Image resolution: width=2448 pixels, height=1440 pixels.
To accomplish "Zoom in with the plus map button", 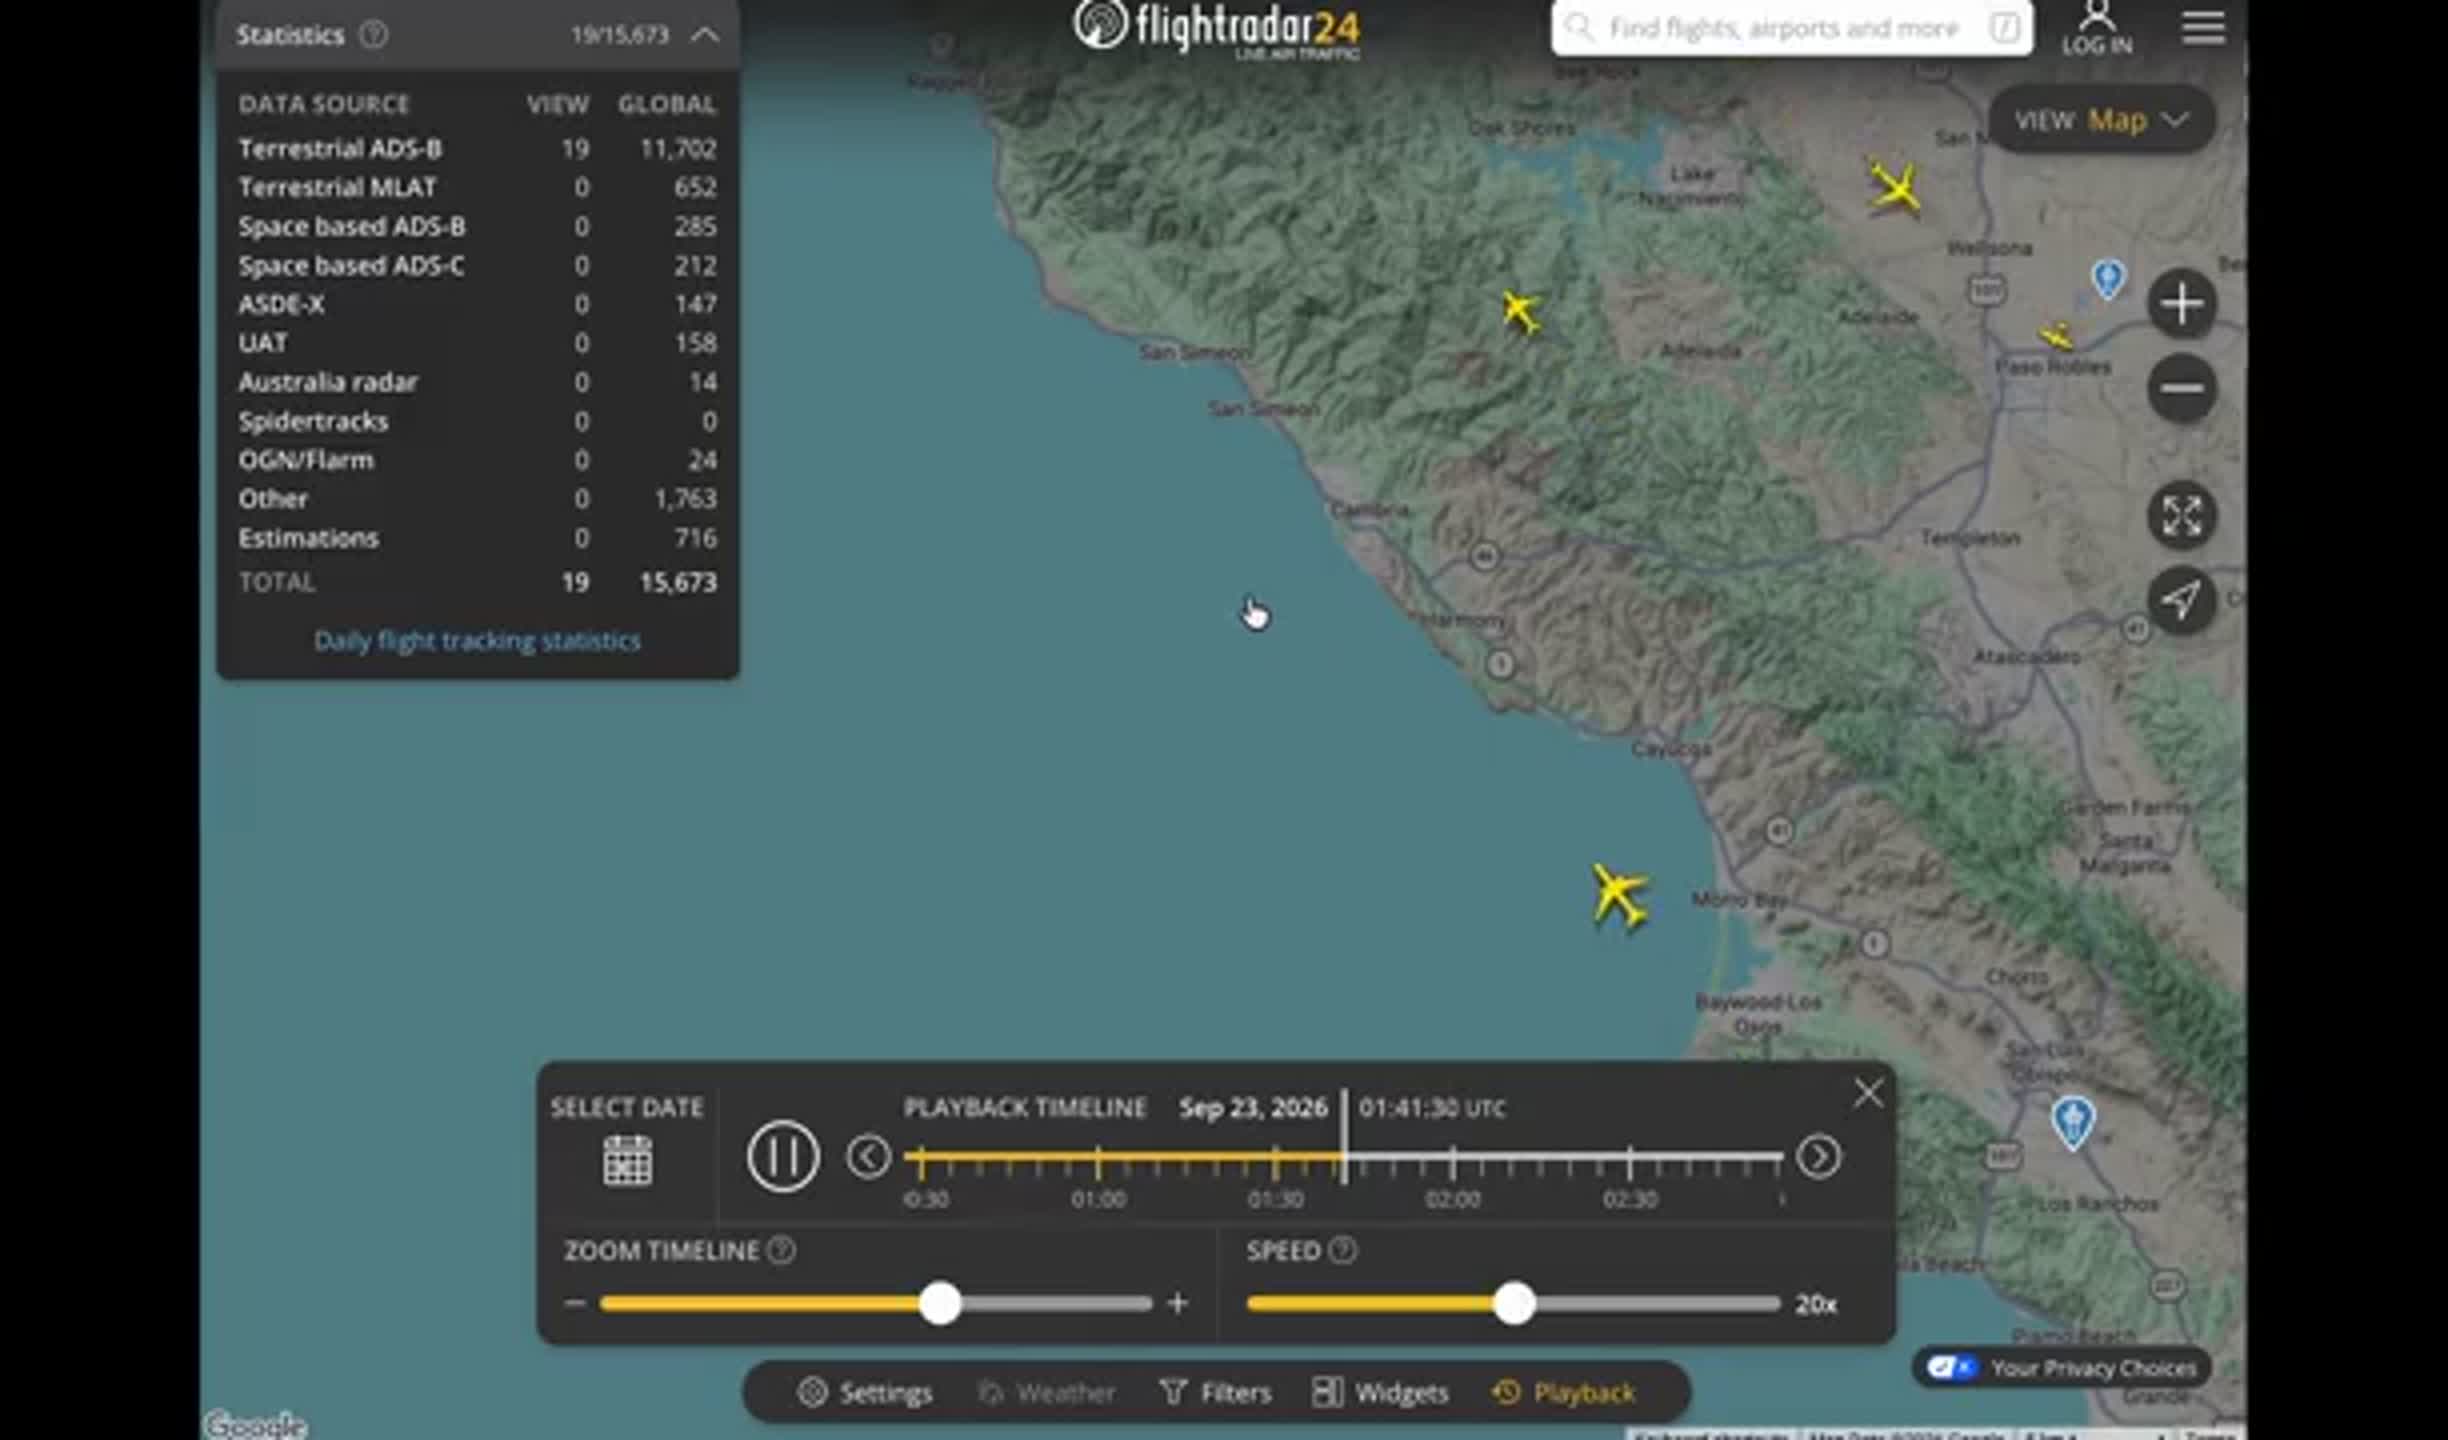I will click(2181, 304).
